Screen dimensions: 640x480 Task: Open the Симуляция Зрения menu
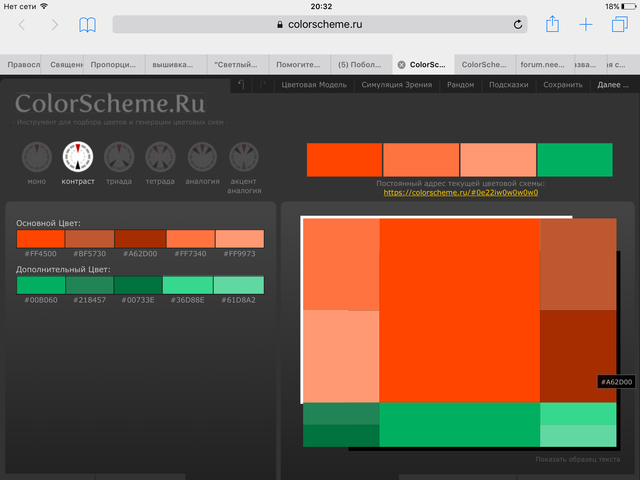pos(397,85)
